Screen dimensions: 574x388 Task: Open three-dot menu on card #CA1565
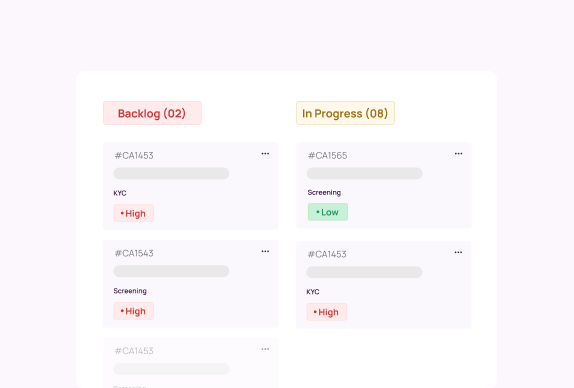click(458, 154)
